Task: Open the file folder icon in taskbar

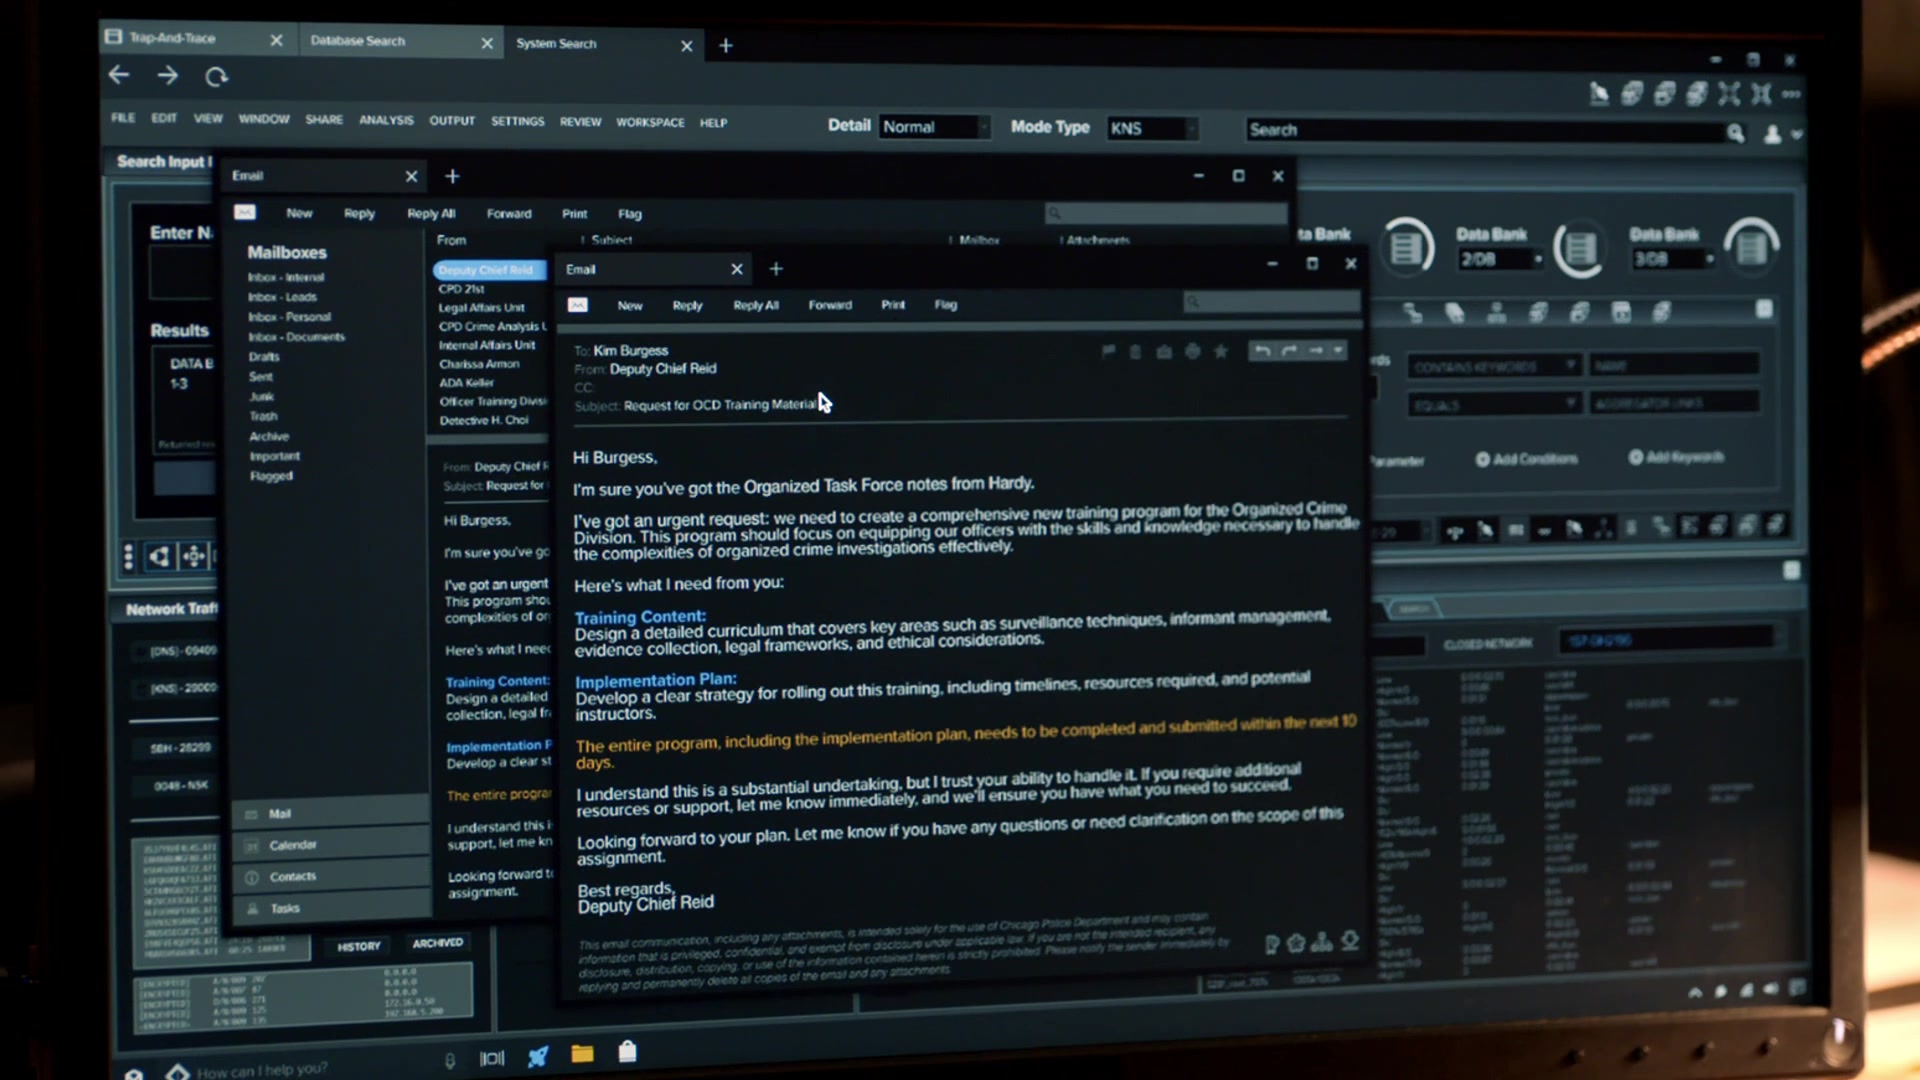Action: [582, 1053]
